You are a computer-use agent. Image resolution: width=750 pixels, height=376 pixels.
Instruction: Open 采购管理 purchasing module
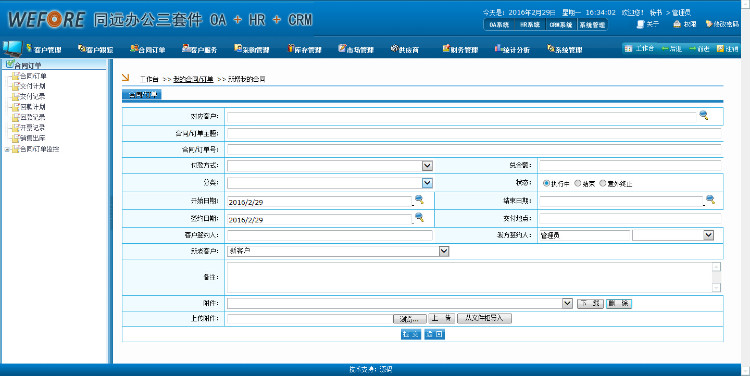(252, 49)
